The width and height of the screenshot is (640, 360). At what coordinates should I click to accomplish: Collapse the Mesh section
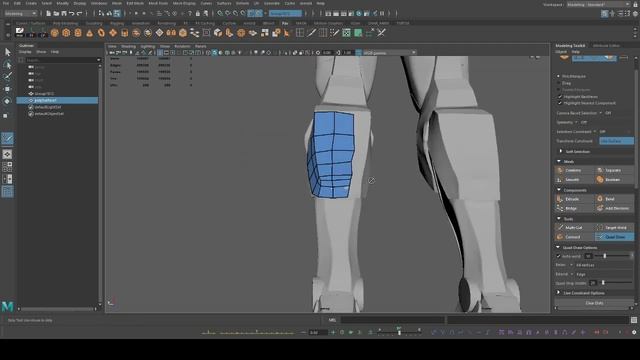tap(559, 162)
